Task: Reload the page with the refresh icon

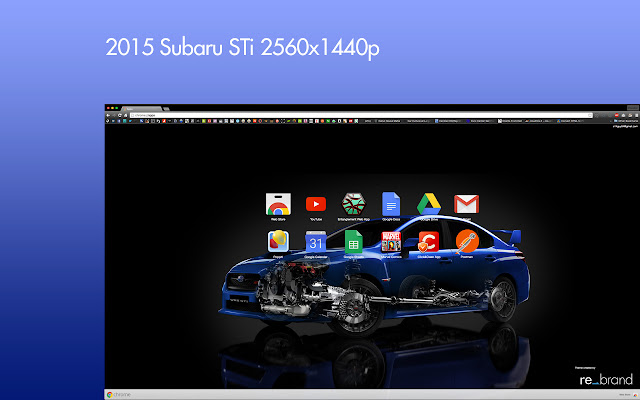Action: coord(120,116)
